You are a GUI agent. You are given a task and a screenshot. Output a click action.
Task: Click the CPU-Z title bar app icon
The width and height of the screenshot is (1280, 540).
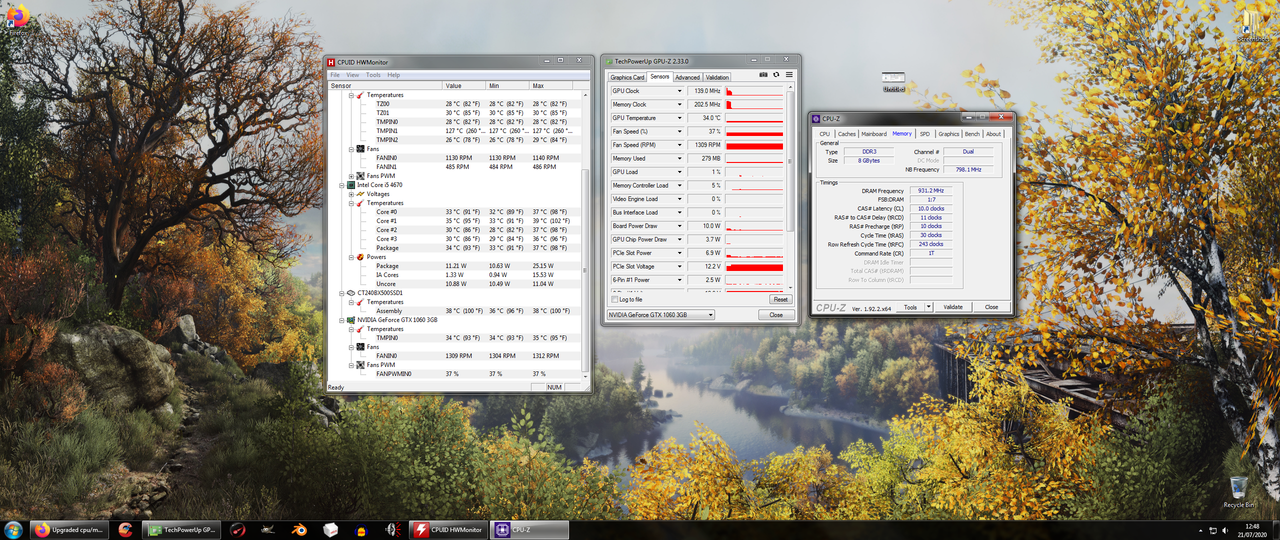click(x=816, y=119)
